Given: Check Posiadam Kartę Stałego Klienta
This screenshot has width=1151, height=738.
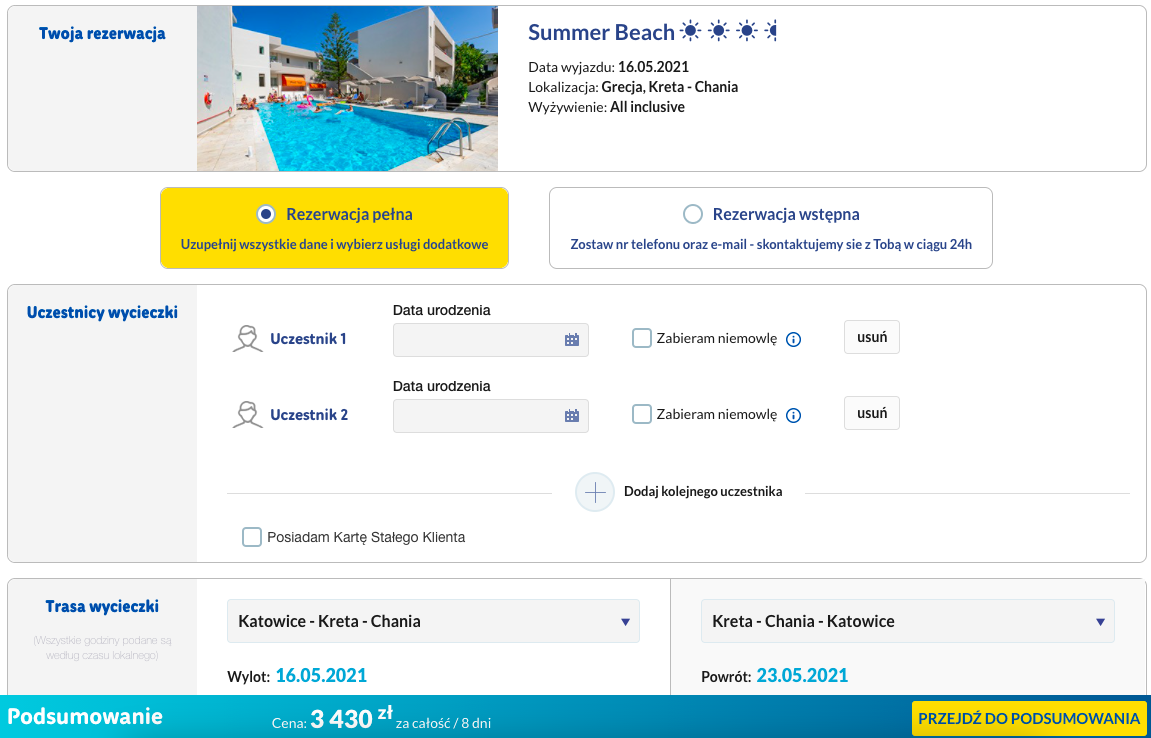Looking at the screenshot, I should pos(251,537).
